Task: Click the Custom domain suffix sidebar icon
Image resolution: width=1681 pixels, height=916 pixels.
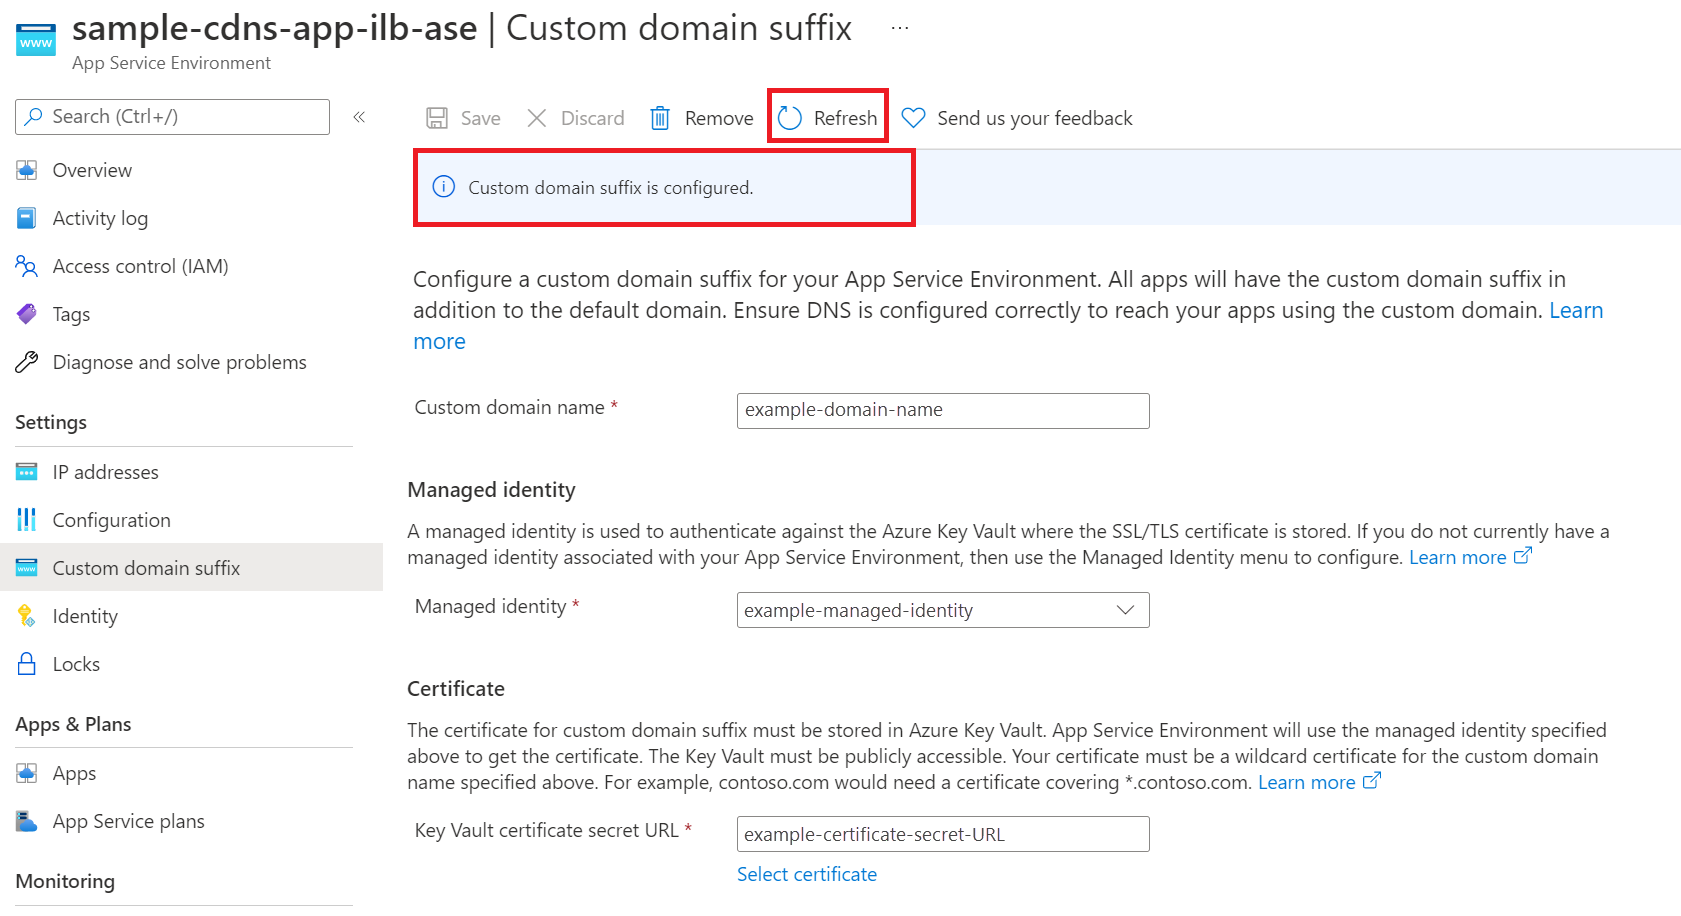Action: (27, 568)
